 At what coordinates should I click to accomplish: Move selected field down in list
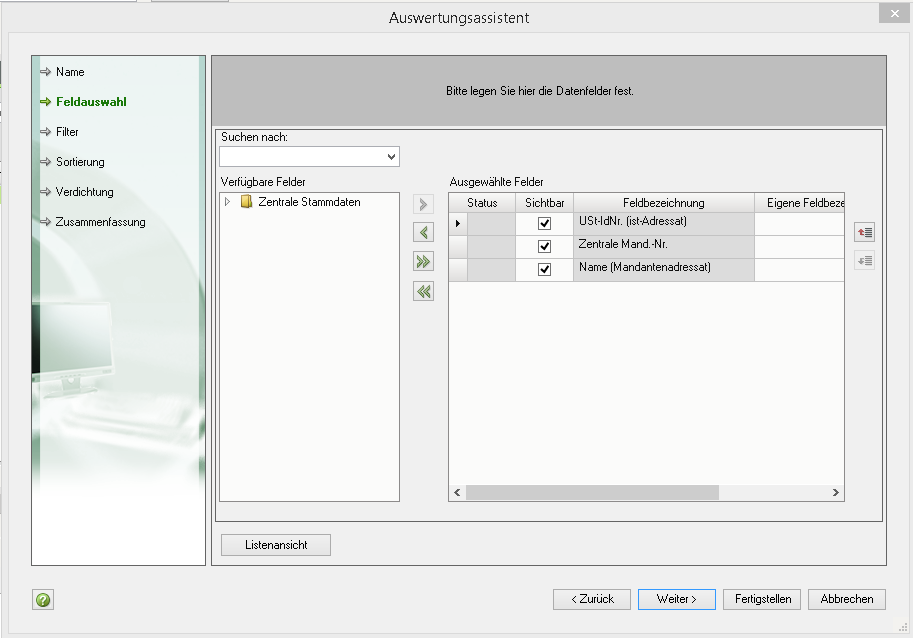pos(865,261)
